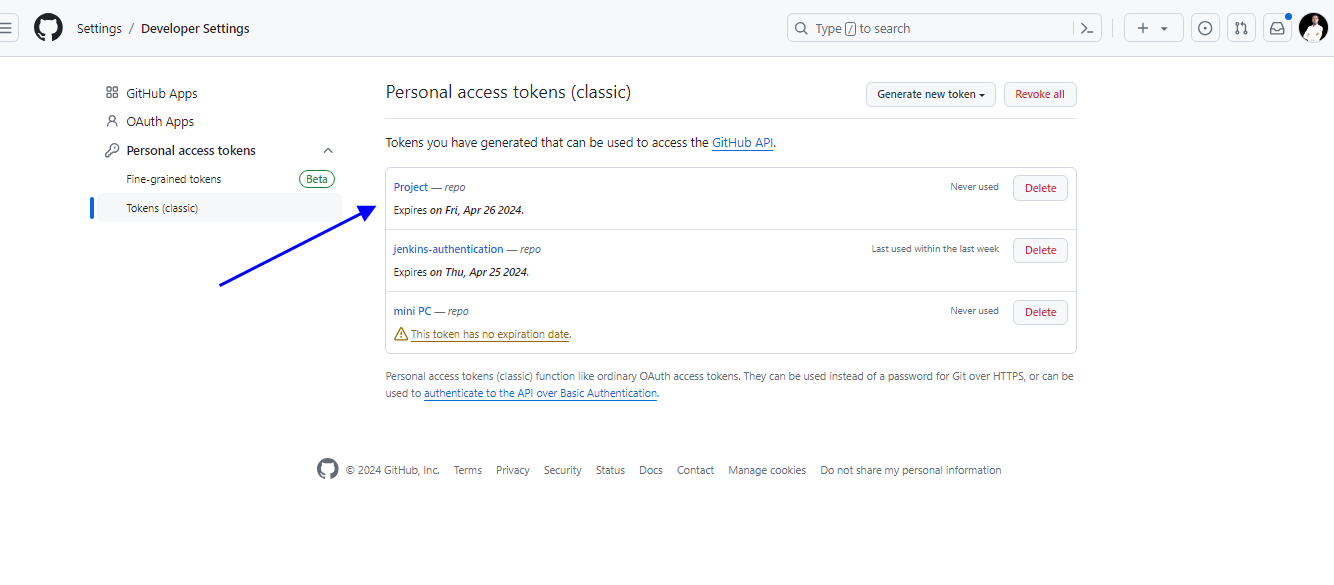Open the Project token link
Screen dimensions: 1334x585
point(410,187)
